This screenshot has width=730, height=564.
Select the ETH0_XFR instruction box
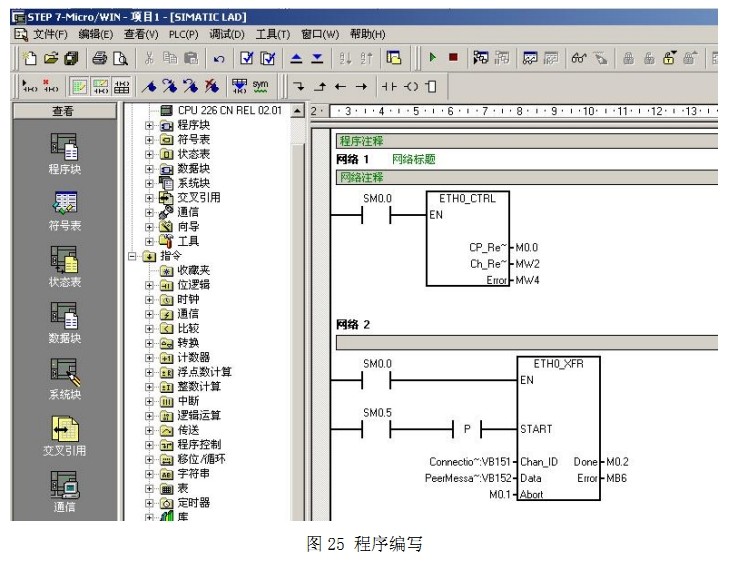click(x=558, y=428)
